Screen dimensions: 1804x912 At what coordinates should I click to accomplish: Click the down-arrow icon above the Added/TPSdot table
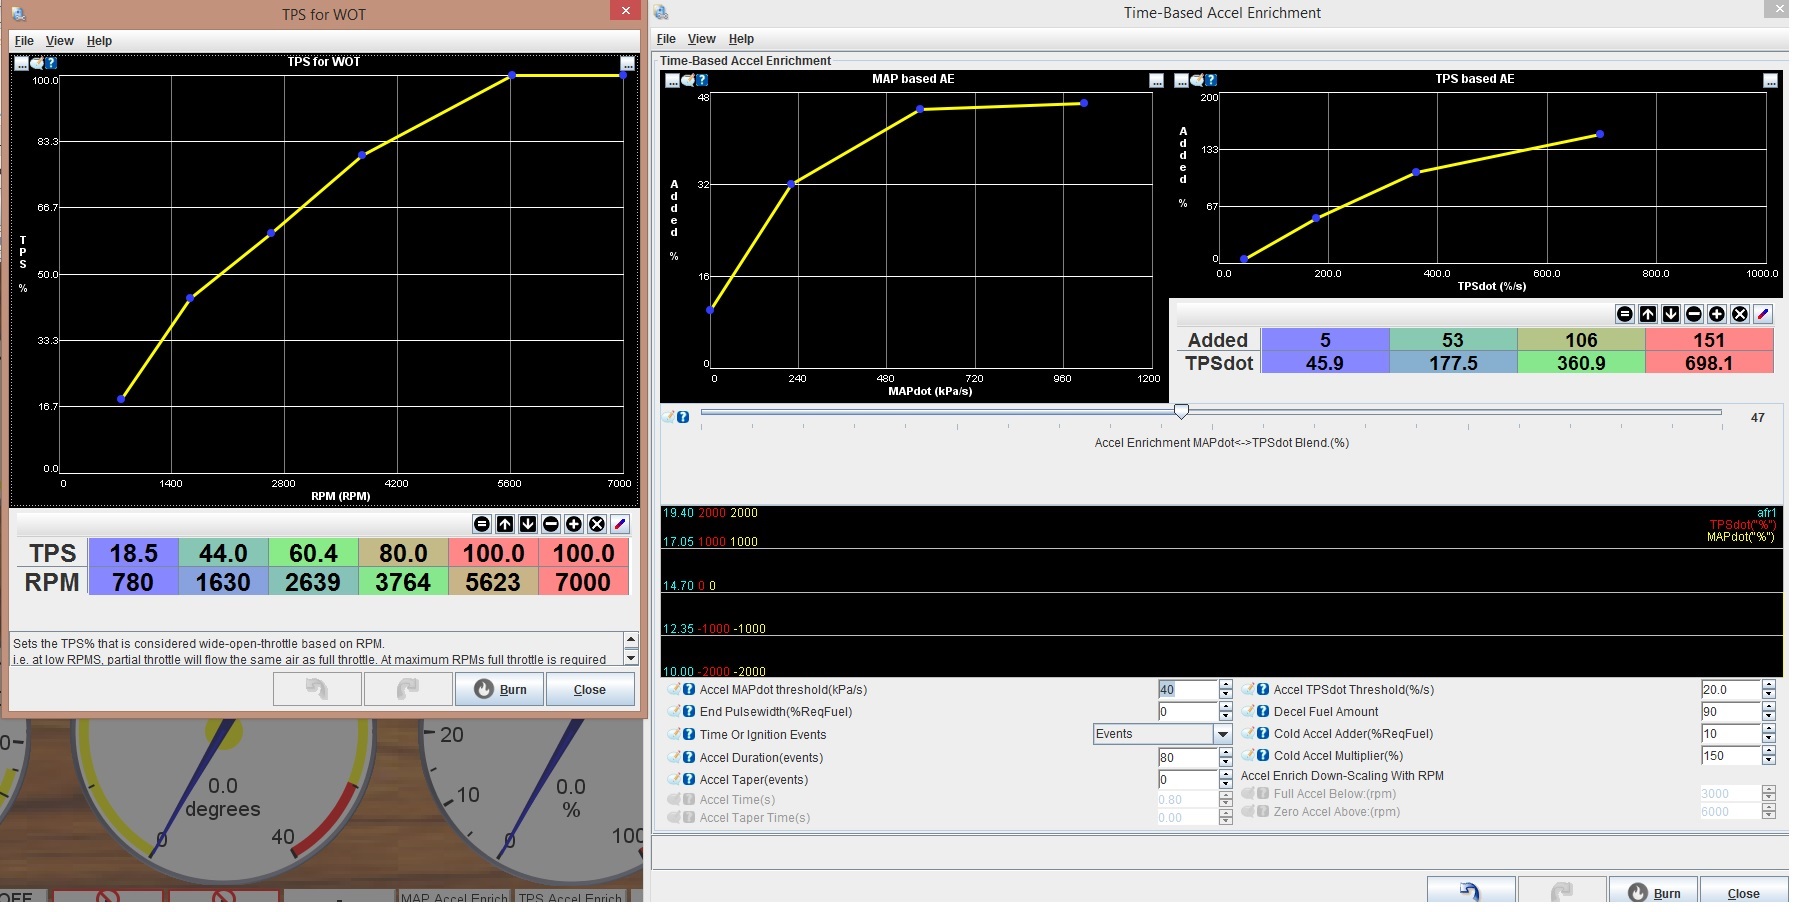coord(1671,314)
